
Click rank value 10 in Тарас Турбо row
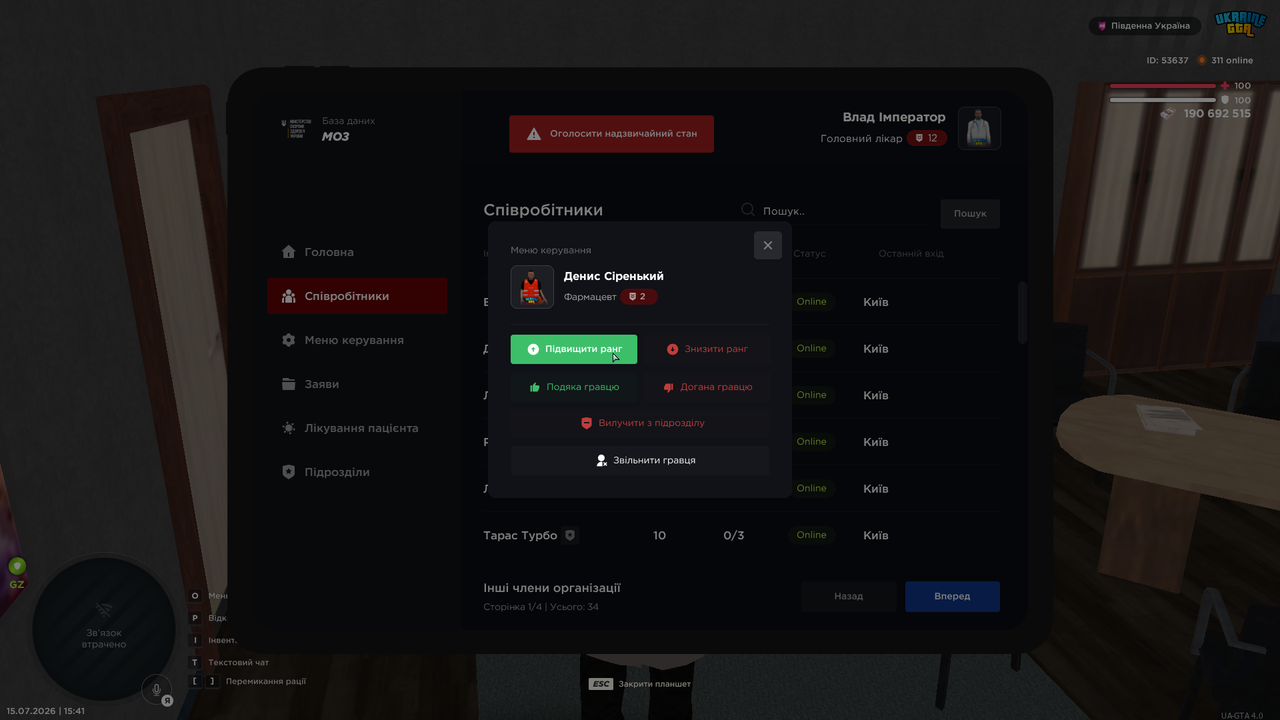(x=659, y=535)
